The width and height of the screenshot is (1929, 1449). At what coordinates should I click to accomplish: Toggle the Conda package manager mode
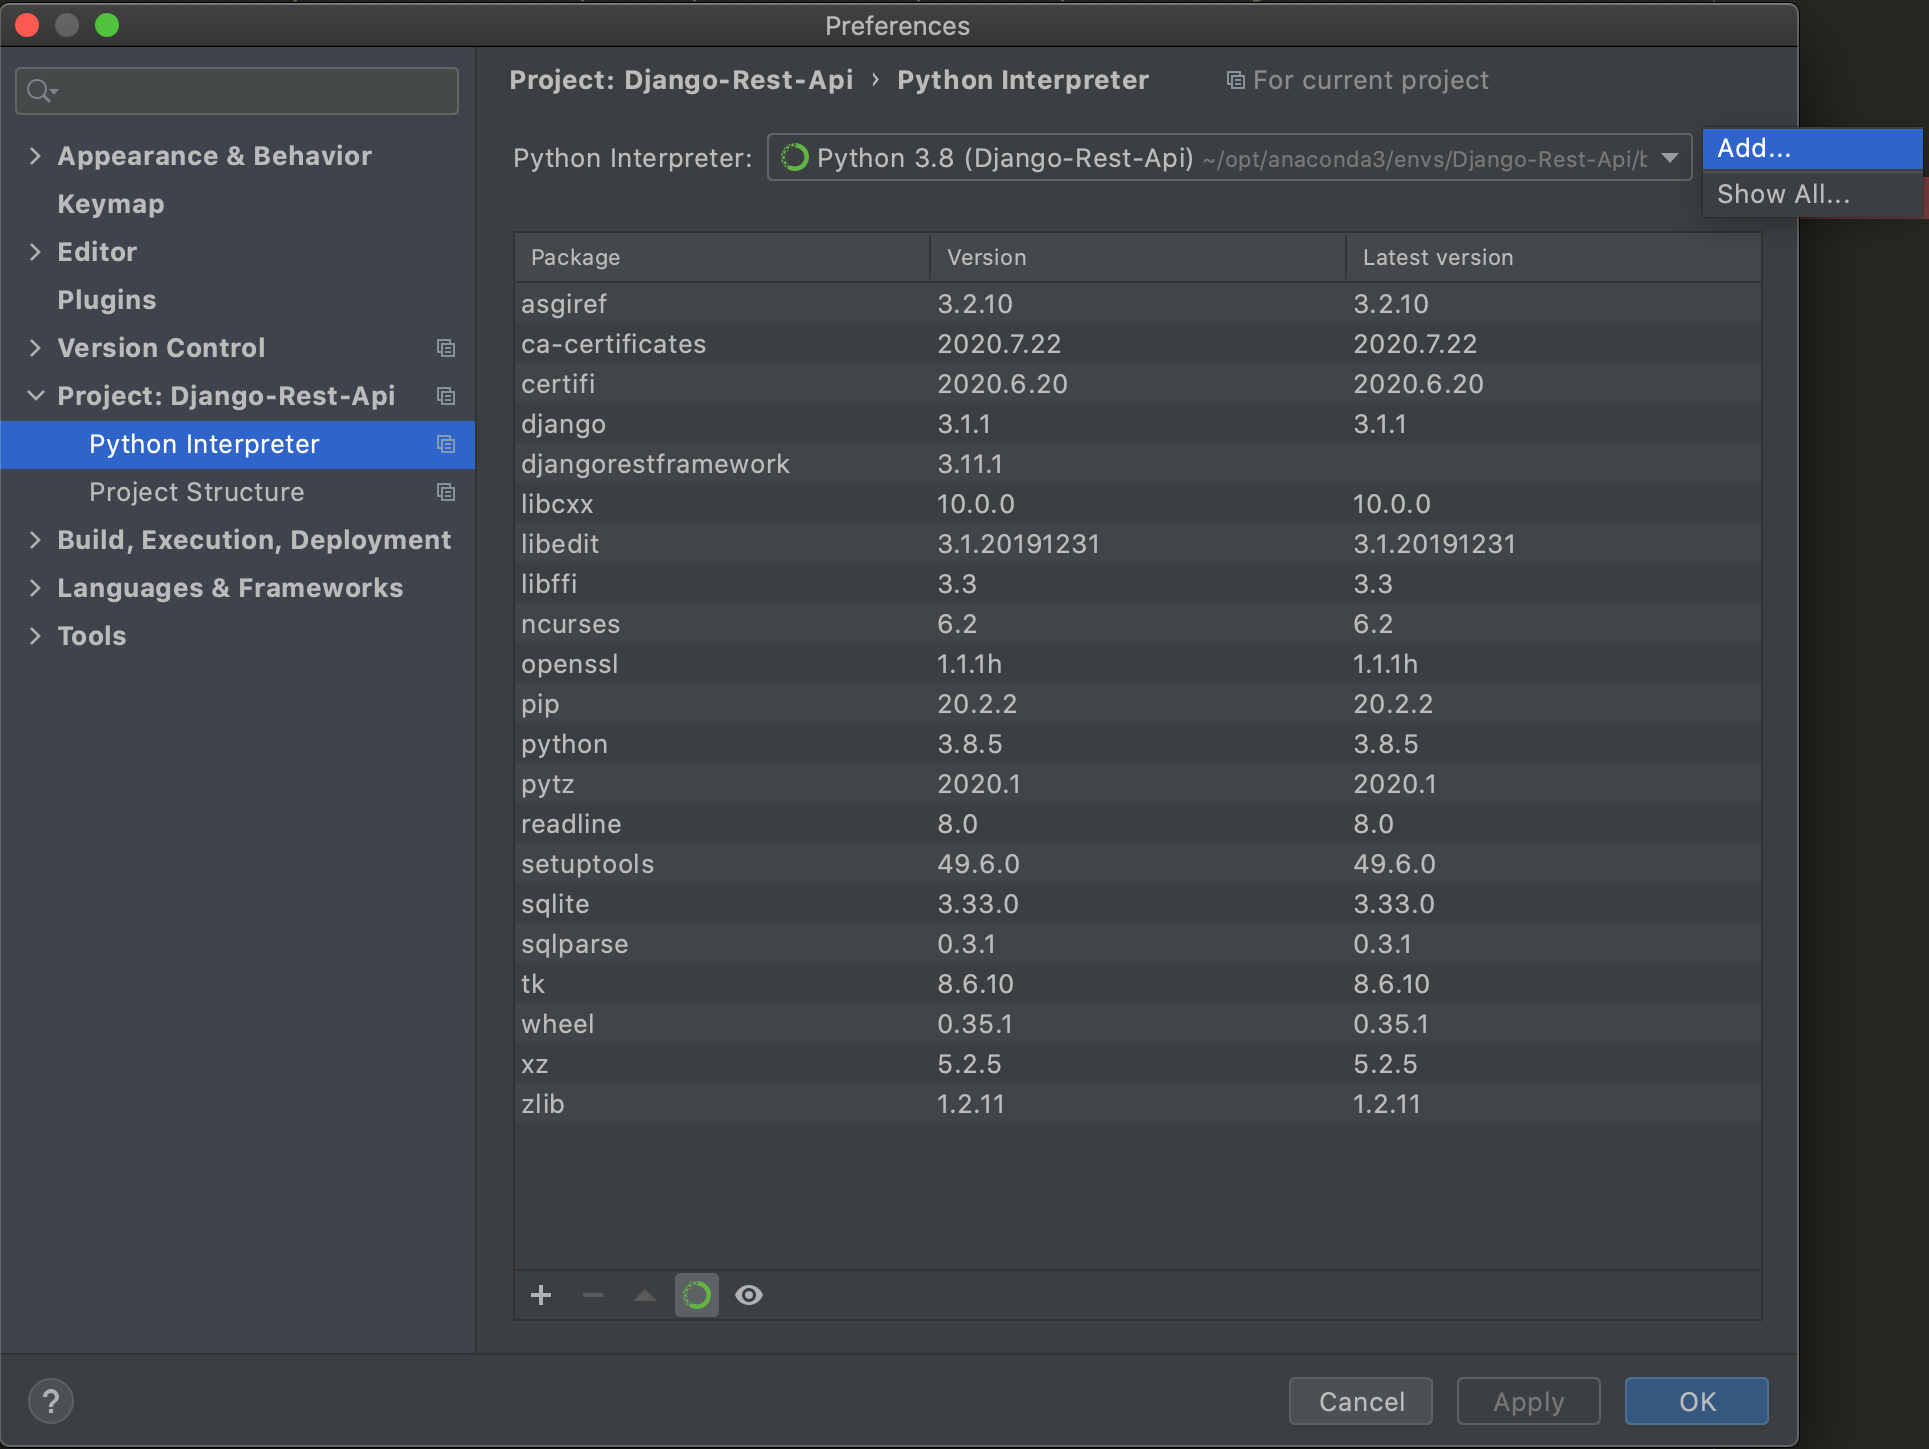(x=696, y=1294)
